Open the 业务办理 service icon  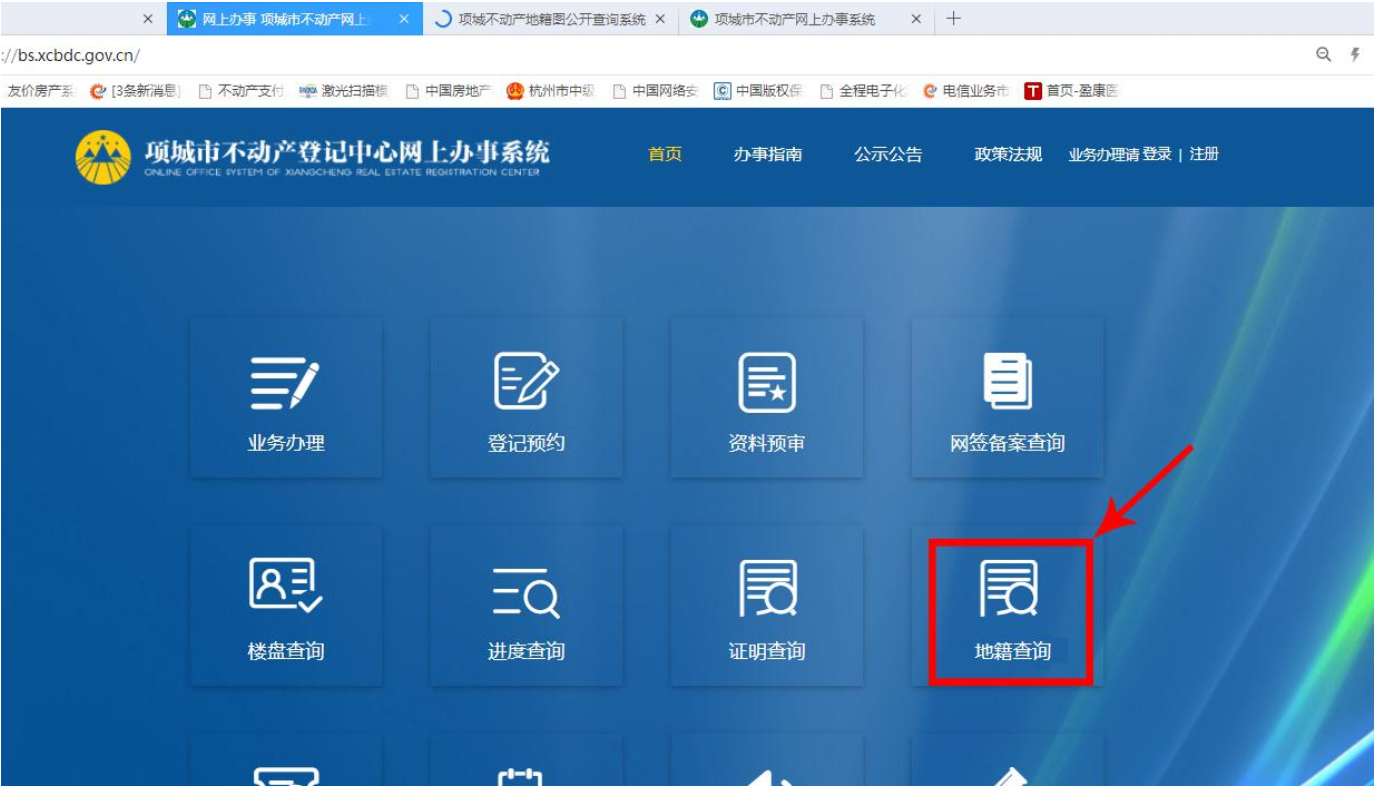point(284,400)
